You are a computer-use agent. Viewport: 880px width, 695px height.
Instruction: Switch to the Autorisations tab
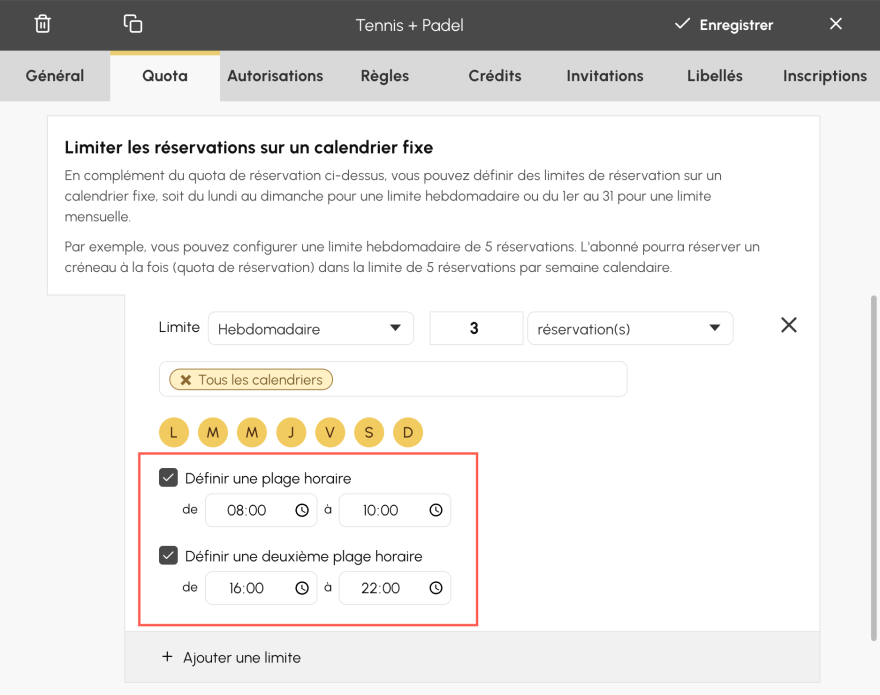point(275,76)
